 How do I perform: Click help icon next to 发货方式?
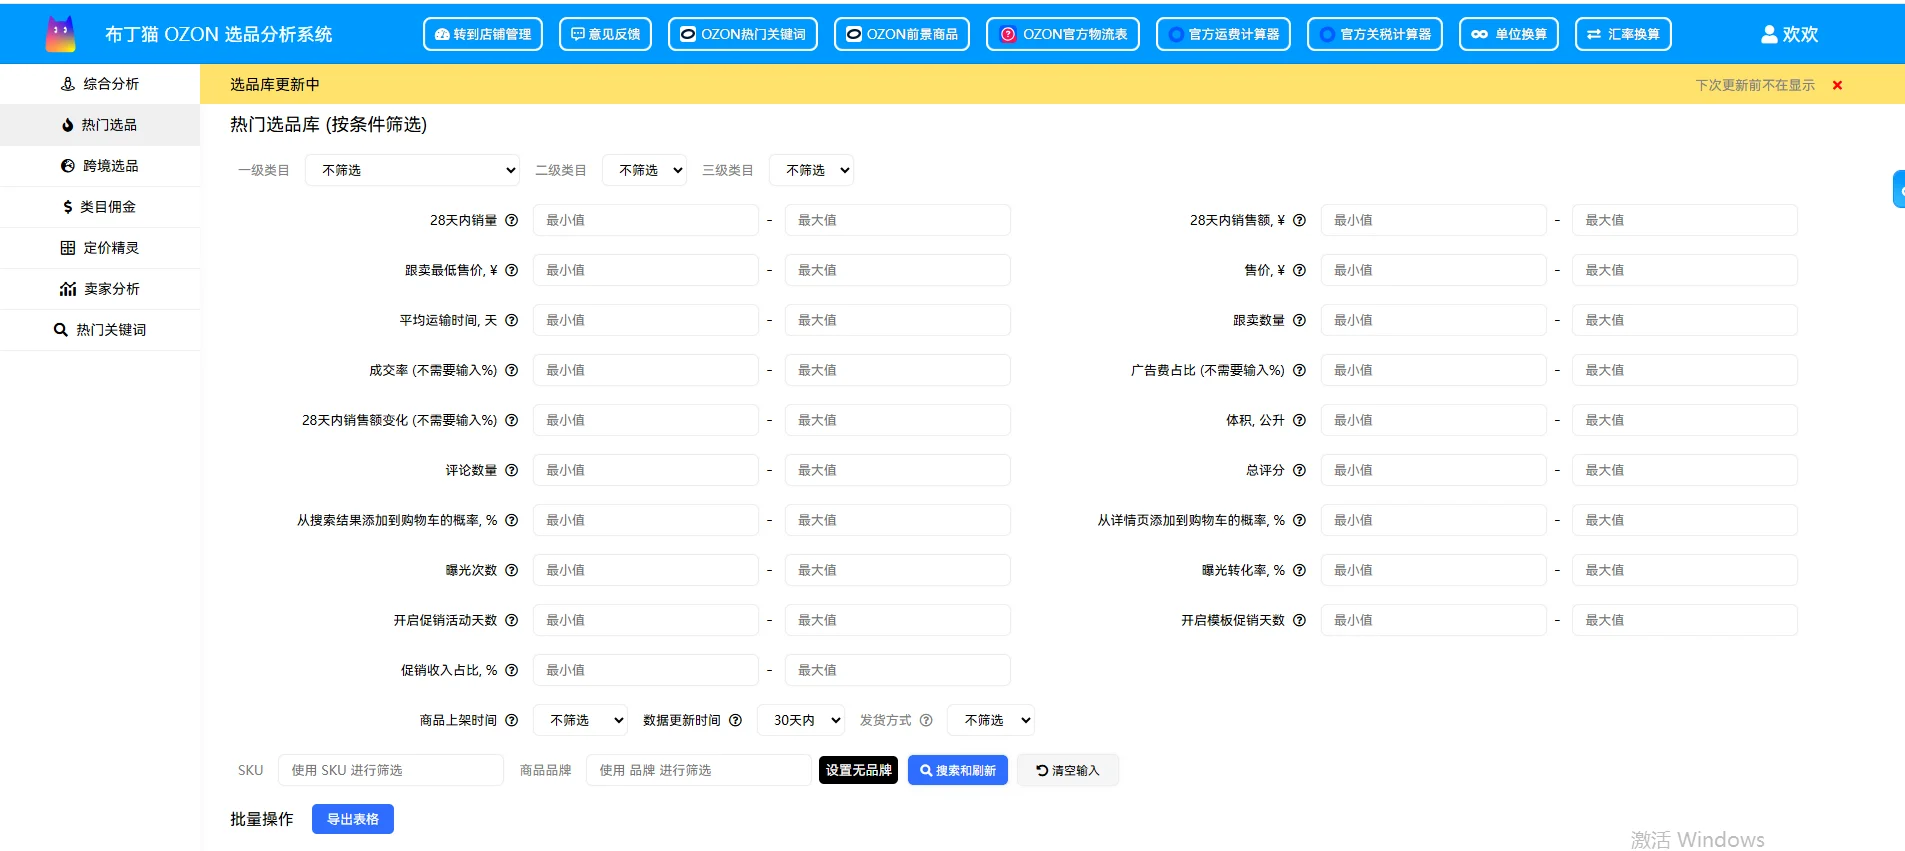pyautogui.click(x=926, y=720)
